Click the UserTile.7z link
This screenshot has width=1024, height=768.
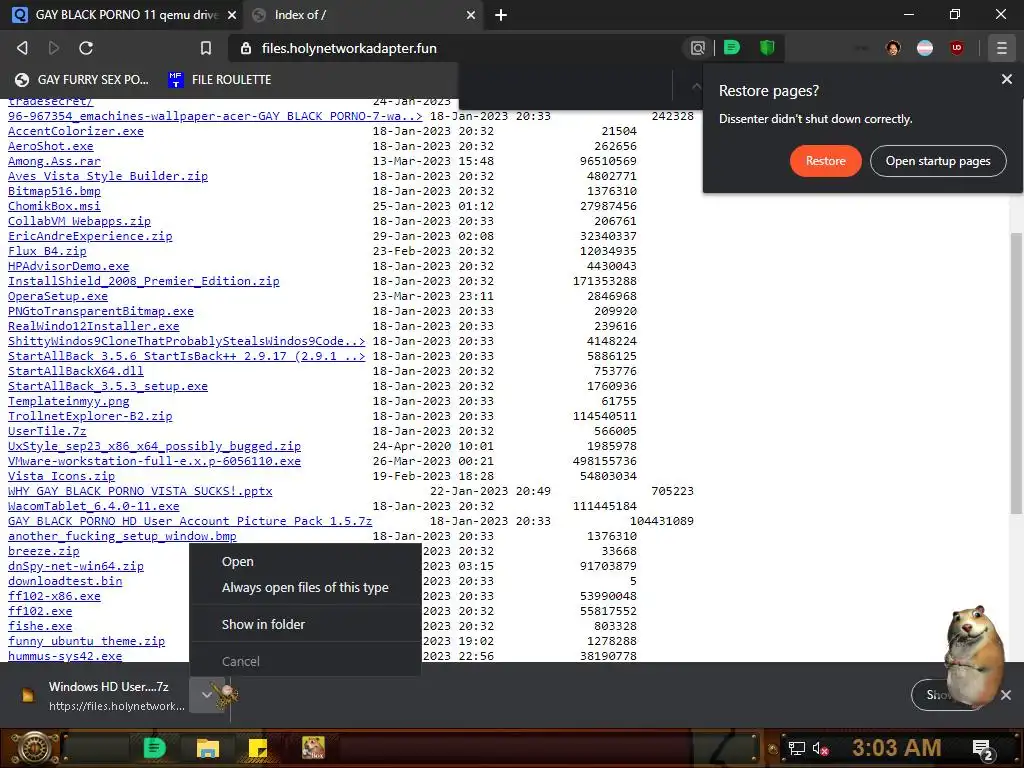[x=47, y=431]
